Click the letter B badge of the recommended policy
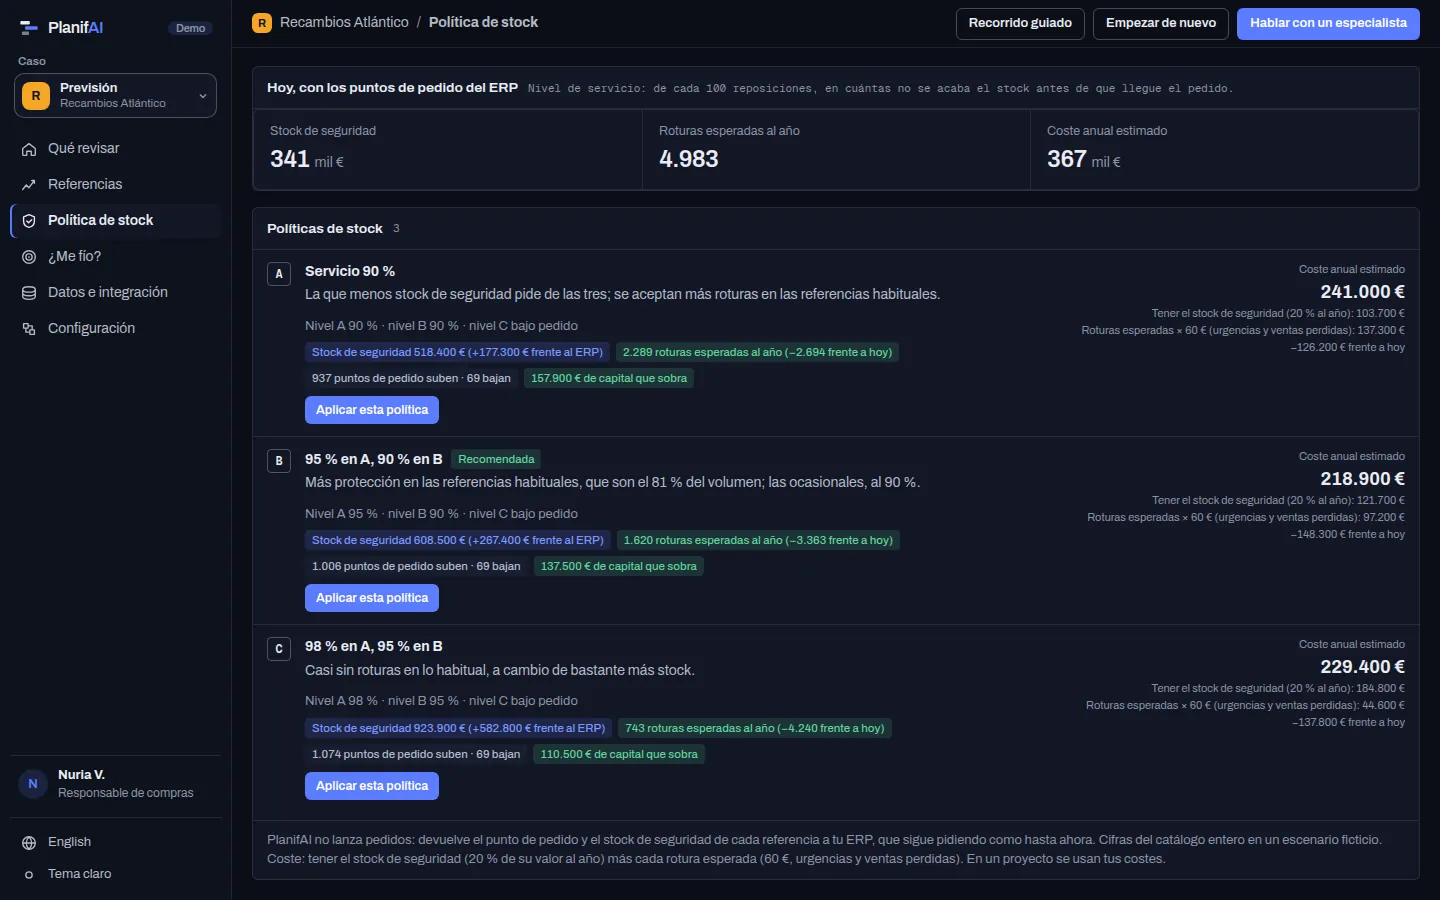Screen dimensions: 1440x900 [279, 461]
